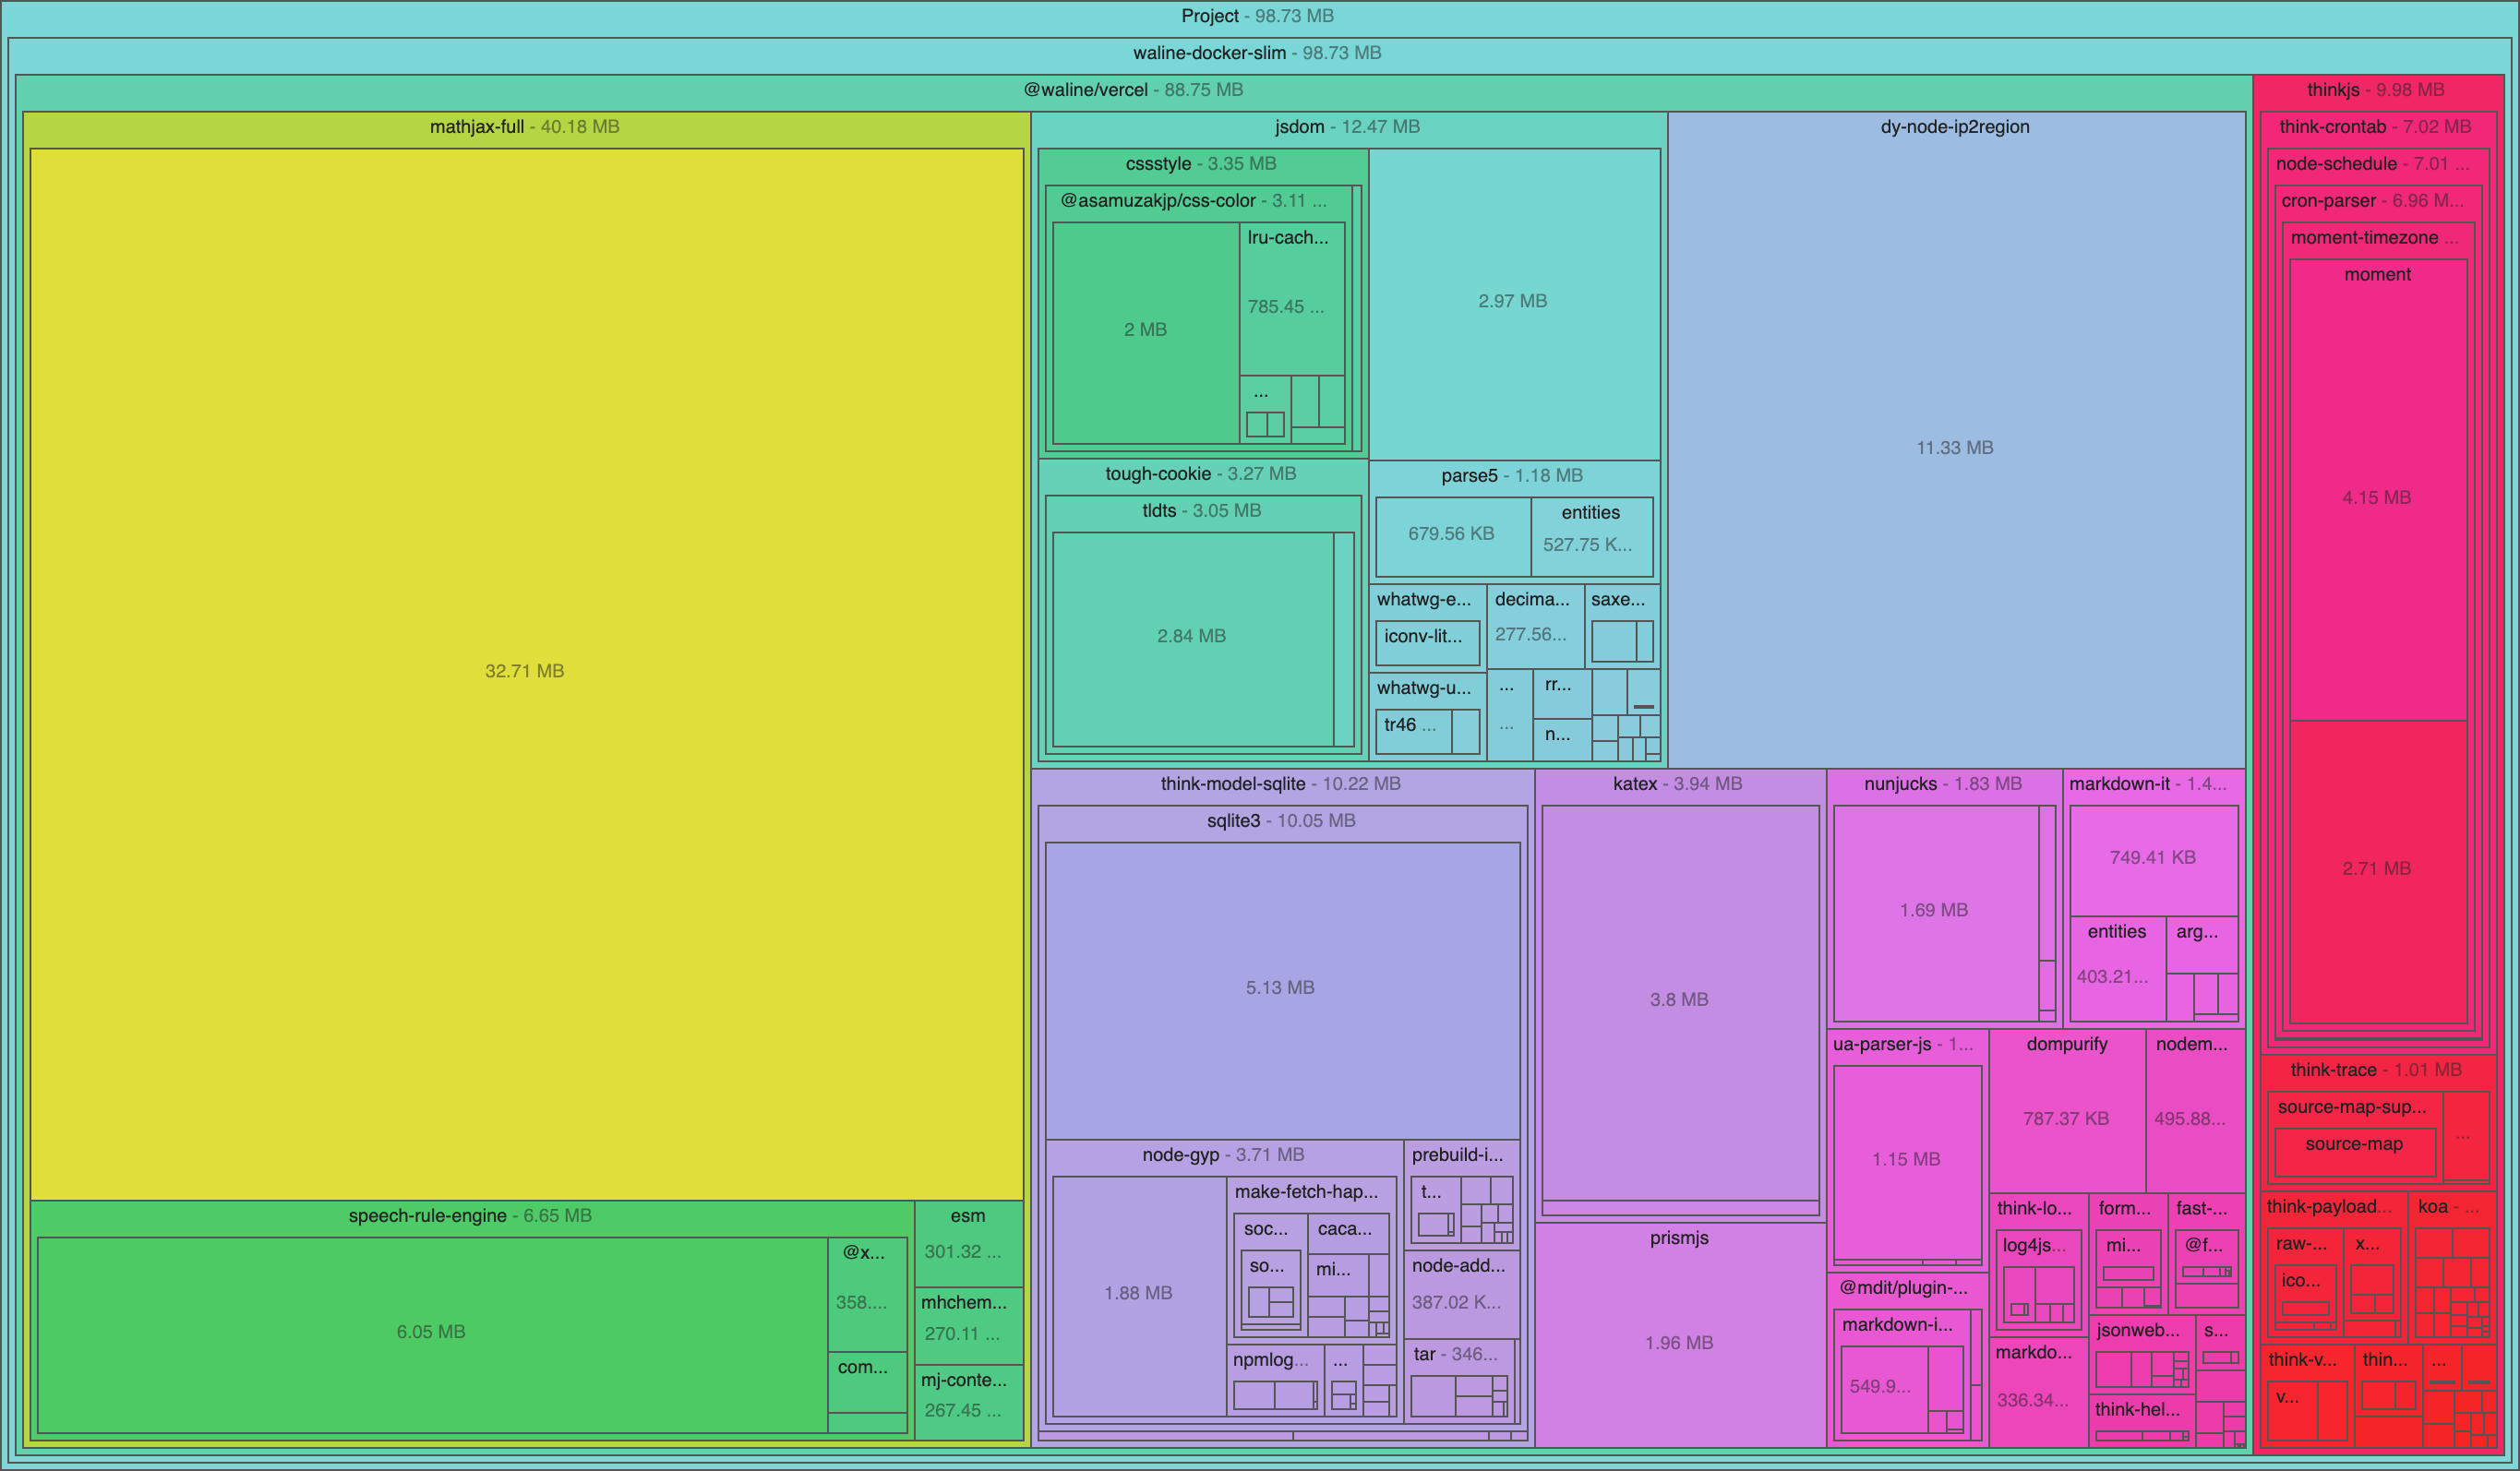Click the dompurify 787.37 KB block

click(2066, 1118)
